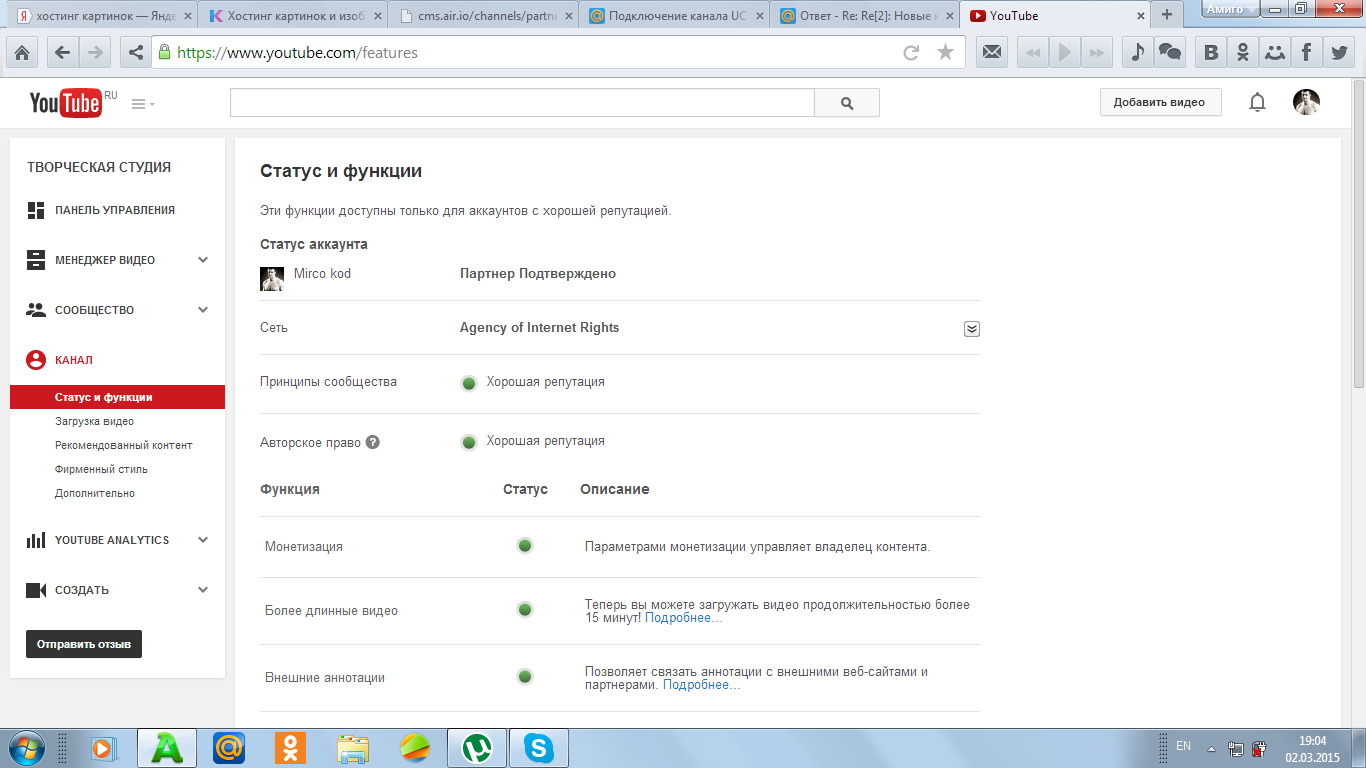
Task: Click the Партнер Подтверждено status text
Action: [538, 274]
